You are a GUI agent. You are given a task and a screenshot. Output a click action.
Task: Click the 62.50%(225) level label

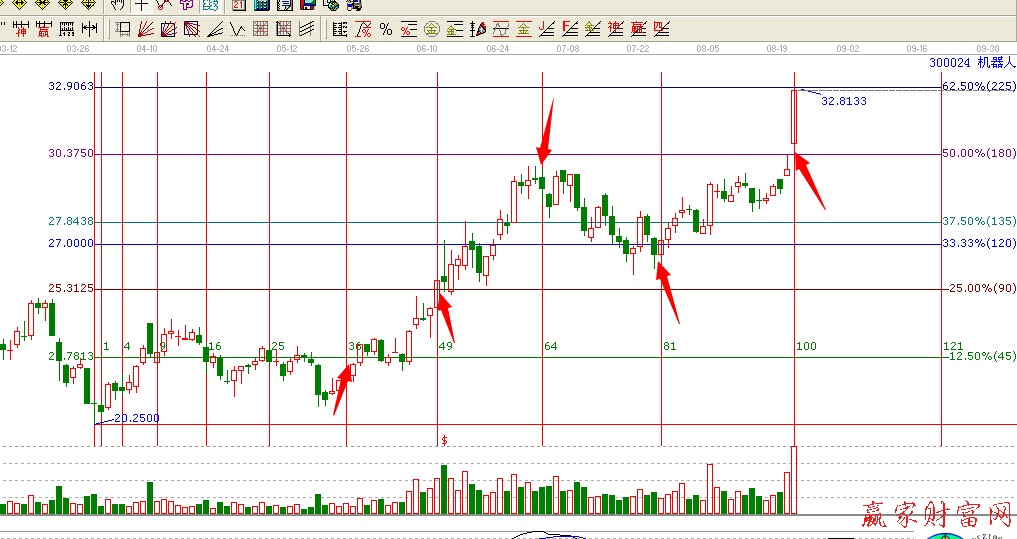point(979,87)
